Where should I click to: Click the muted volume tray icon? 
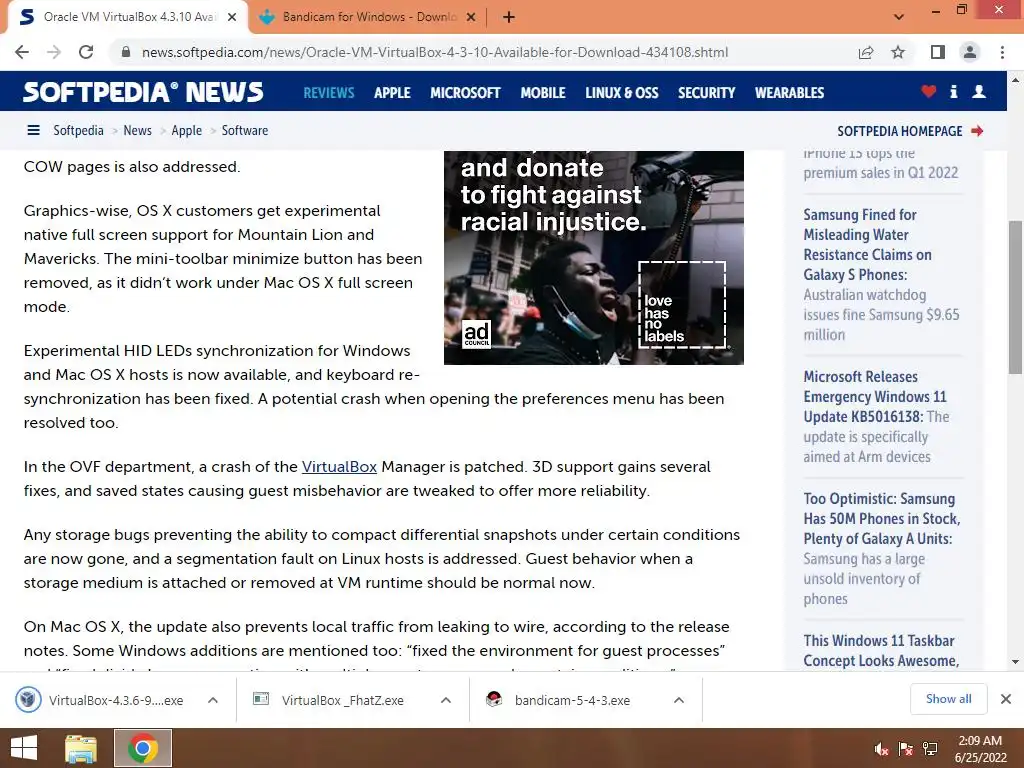click(x=881, y=749)
